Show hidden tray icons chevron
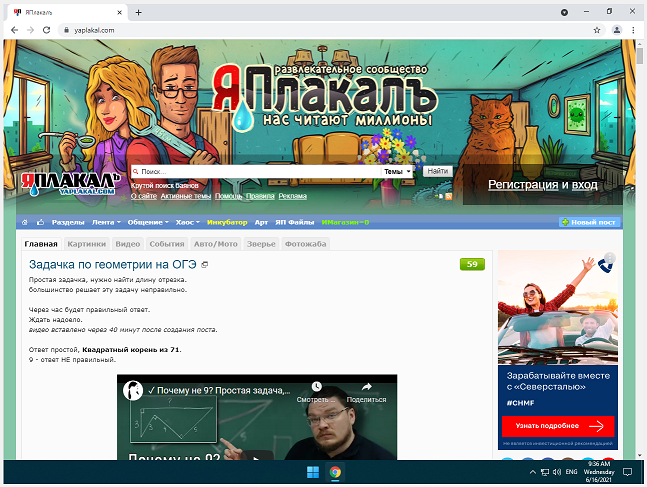Viewport: 647px width, 487px height. 533,472
